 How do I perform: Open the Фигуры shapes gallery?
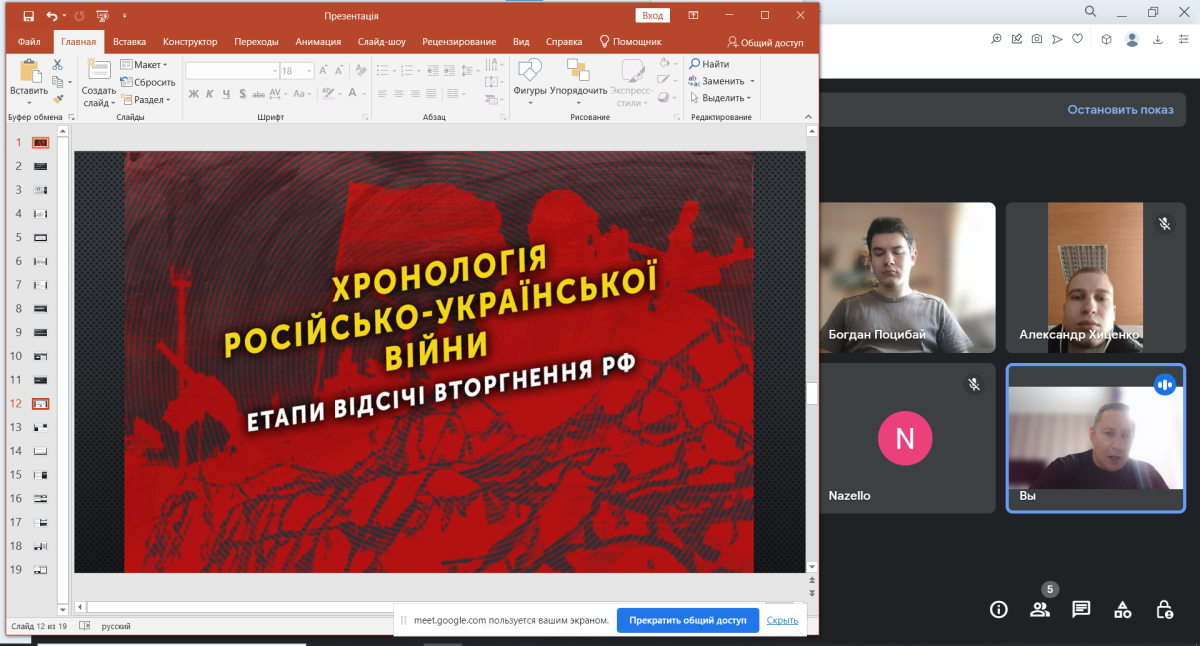point(529,80)
